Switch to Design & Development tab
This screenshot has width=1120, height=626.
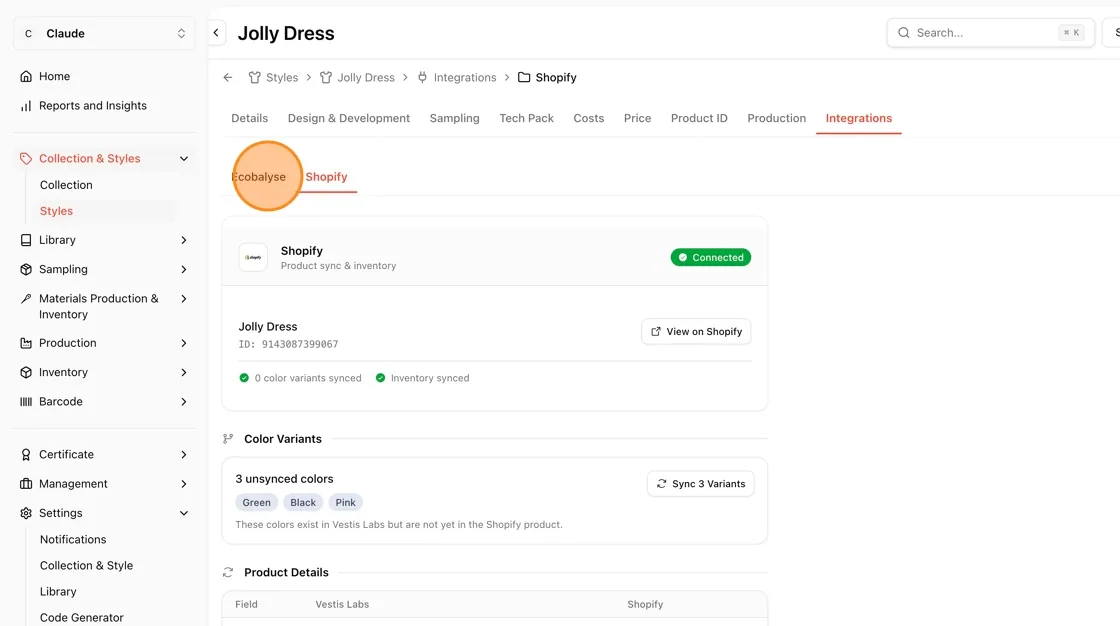(349, 118)
